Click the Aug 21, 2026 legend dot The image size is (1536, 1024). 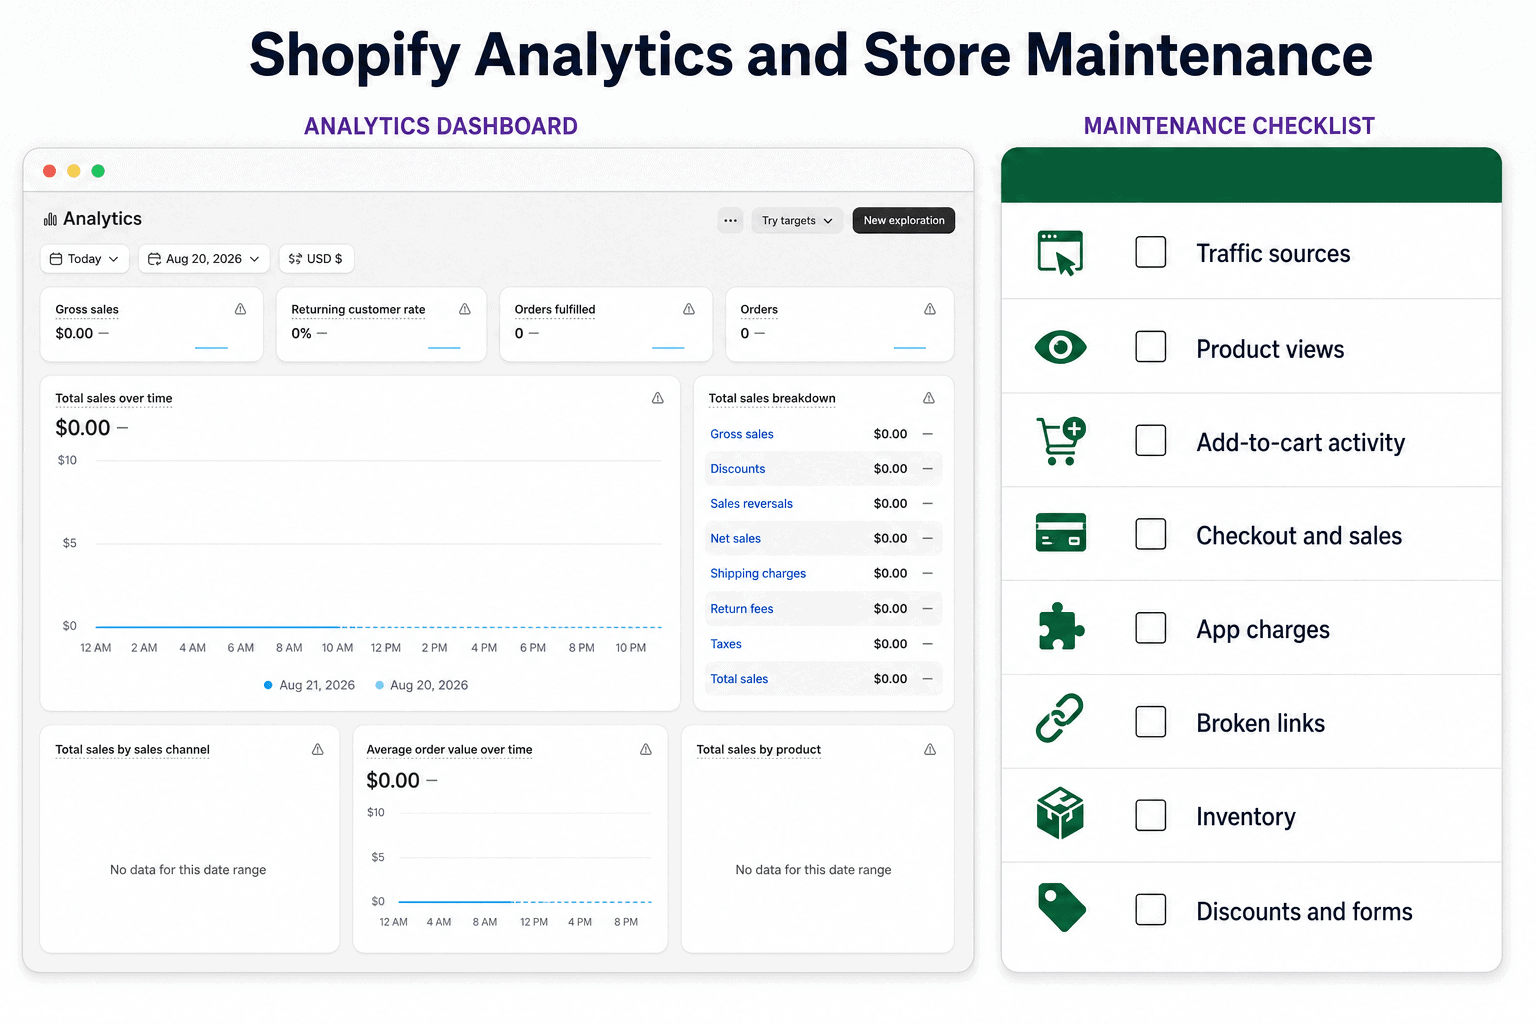point(268,685)
